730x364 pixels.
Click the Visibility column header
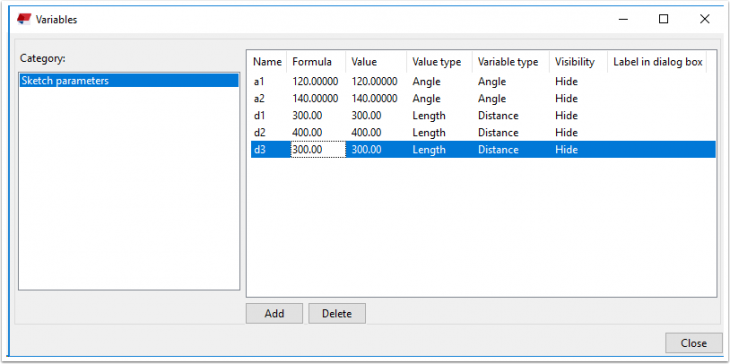579,62
